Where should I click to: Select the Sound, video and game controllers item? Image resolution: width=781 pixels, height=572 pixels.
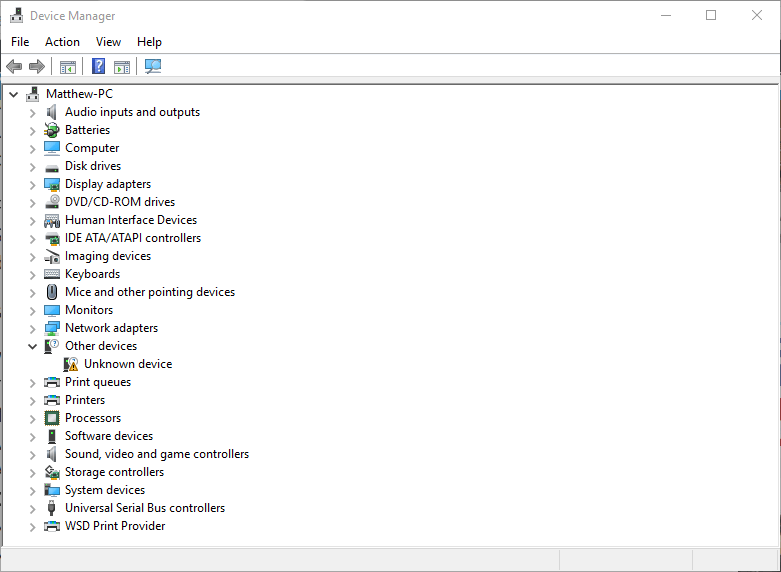[157, 454]
